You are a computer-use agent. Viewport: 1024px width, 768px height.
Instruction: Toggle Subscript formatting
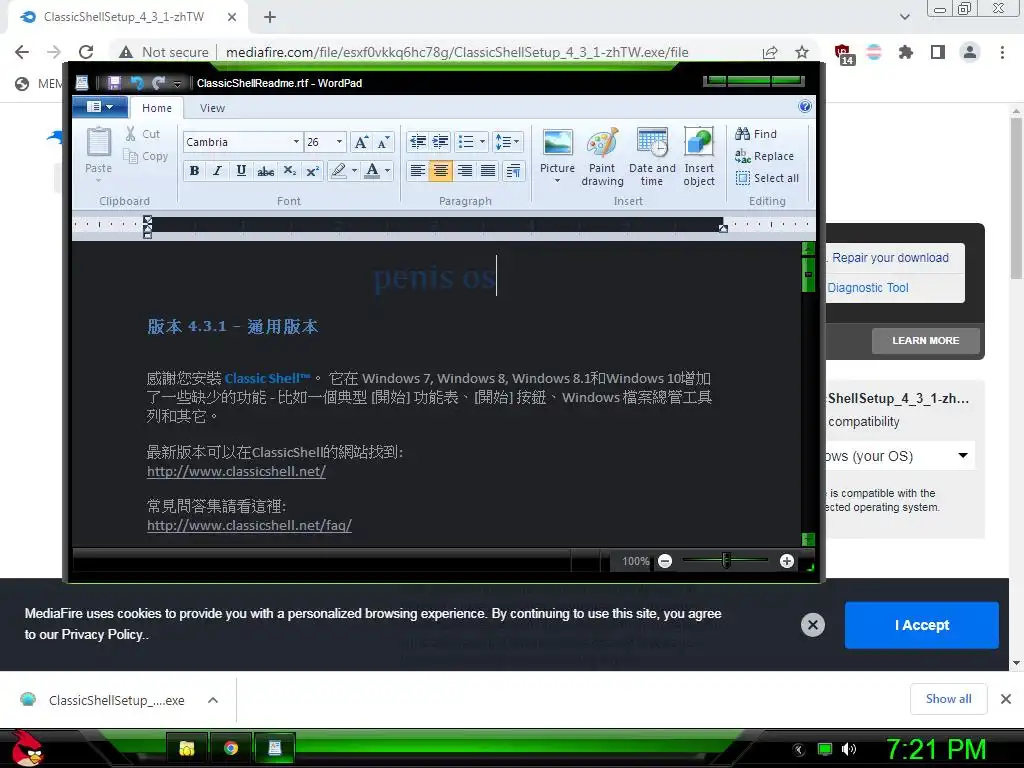(x=289, y=171)
